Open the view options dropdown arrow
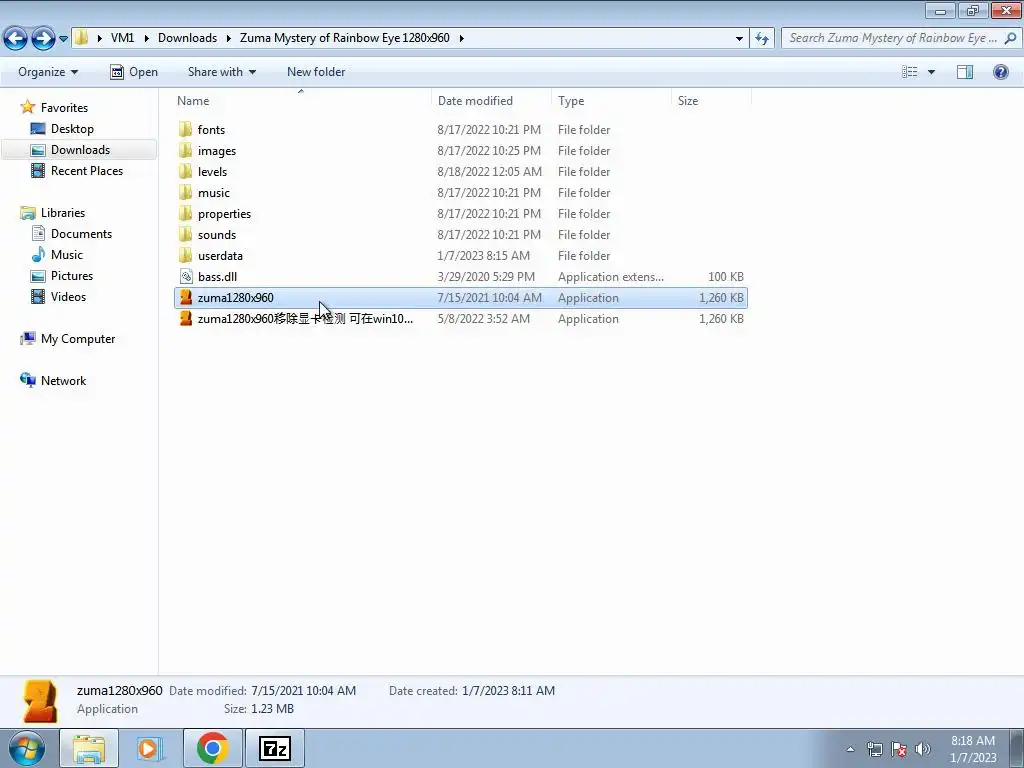The height and width of the screenshot is (768, 1024). (x=931, y=72)
